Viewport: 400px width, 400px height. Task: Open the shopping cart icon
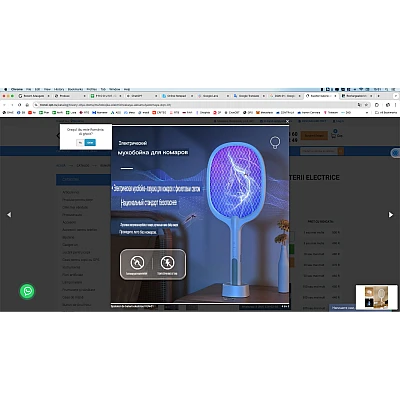(x=334, y=135)
